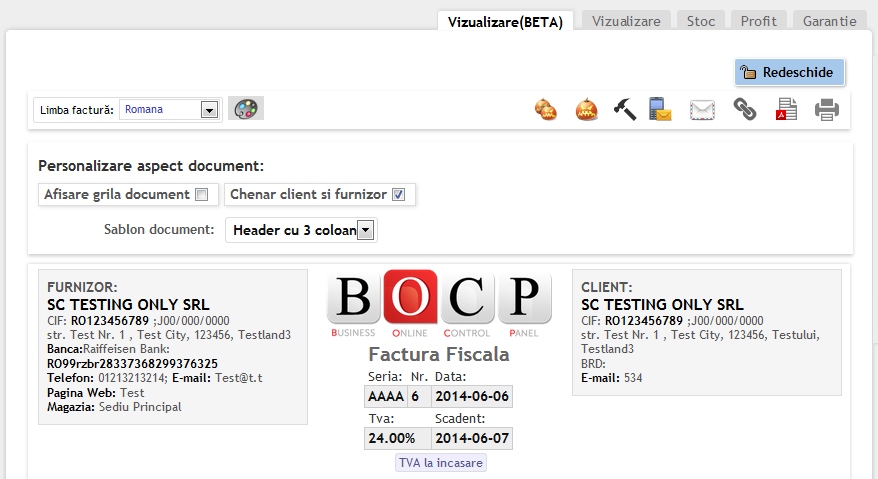878x479 pixels.
Task: Export invoice as PDF icon
Action: point(786,109)
